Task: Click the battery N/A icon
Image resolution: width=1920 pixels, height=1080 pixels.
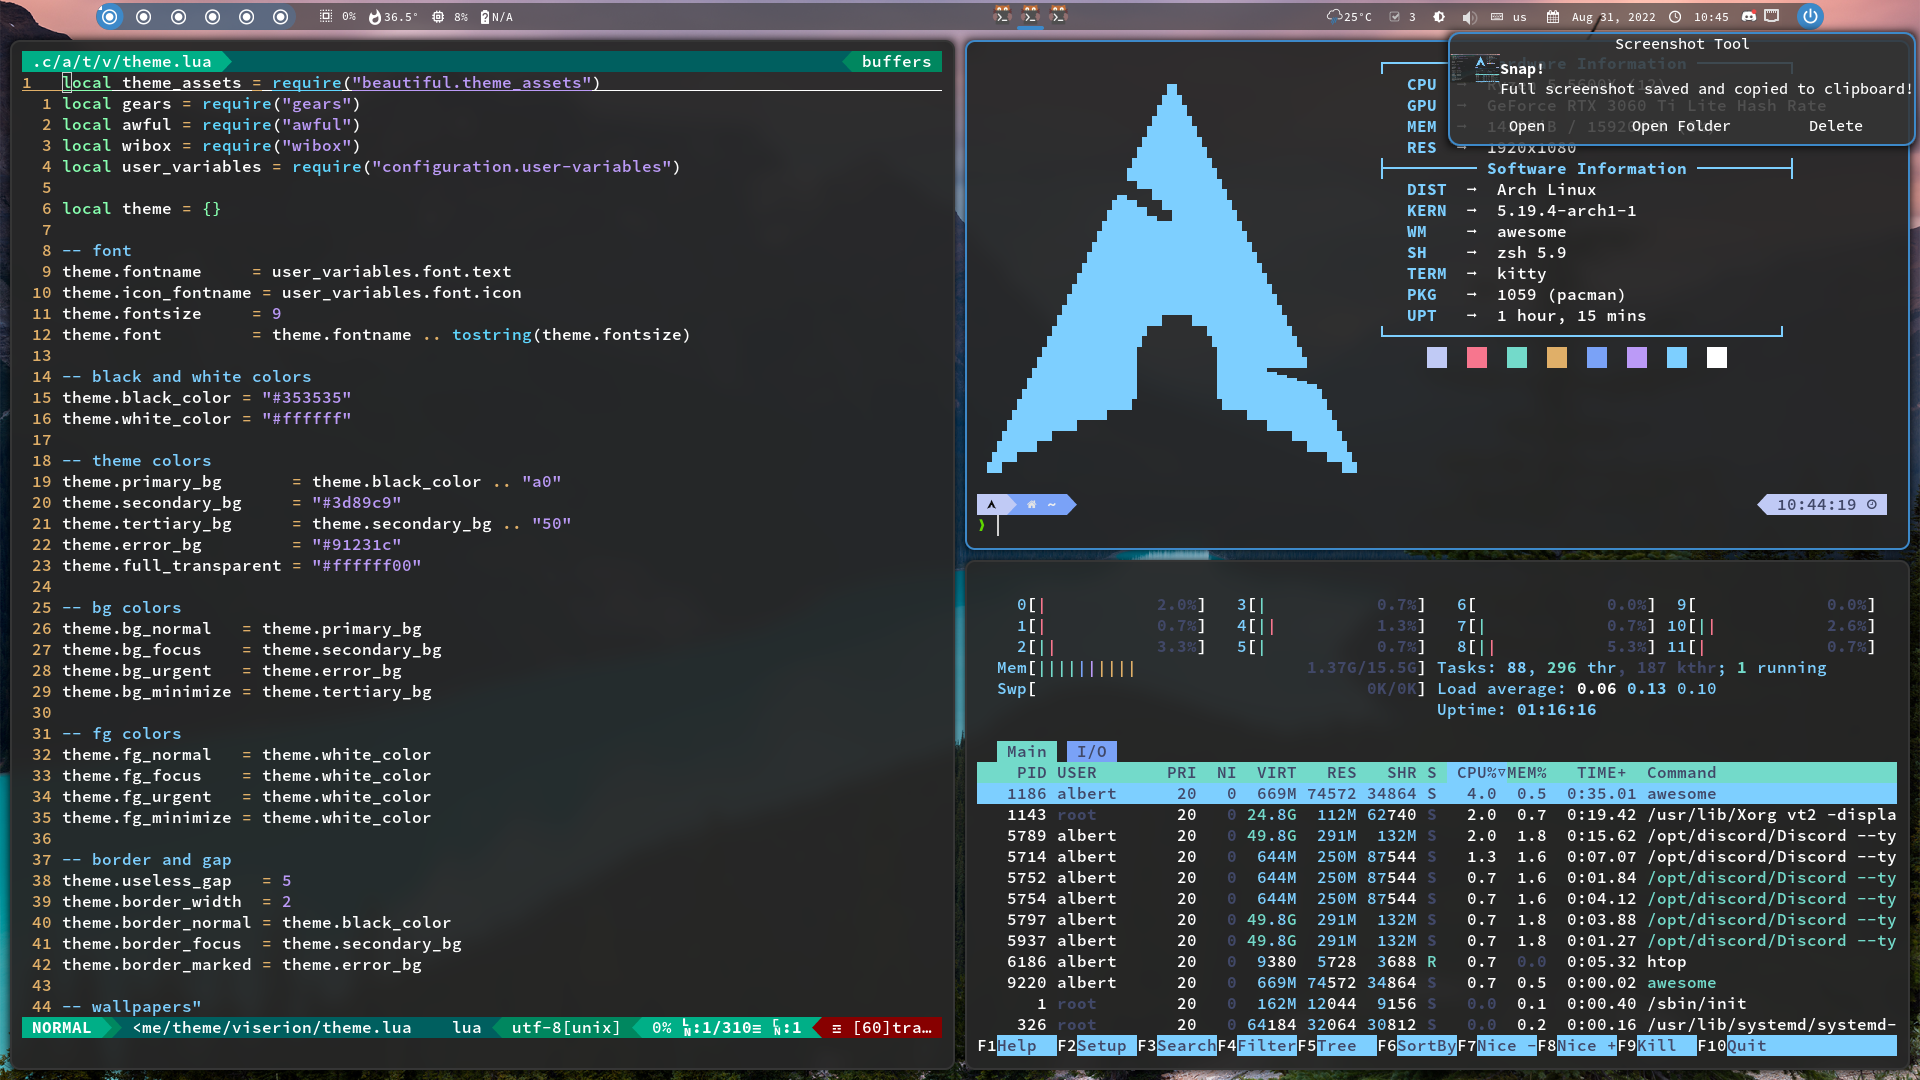Action: [485, 17]
